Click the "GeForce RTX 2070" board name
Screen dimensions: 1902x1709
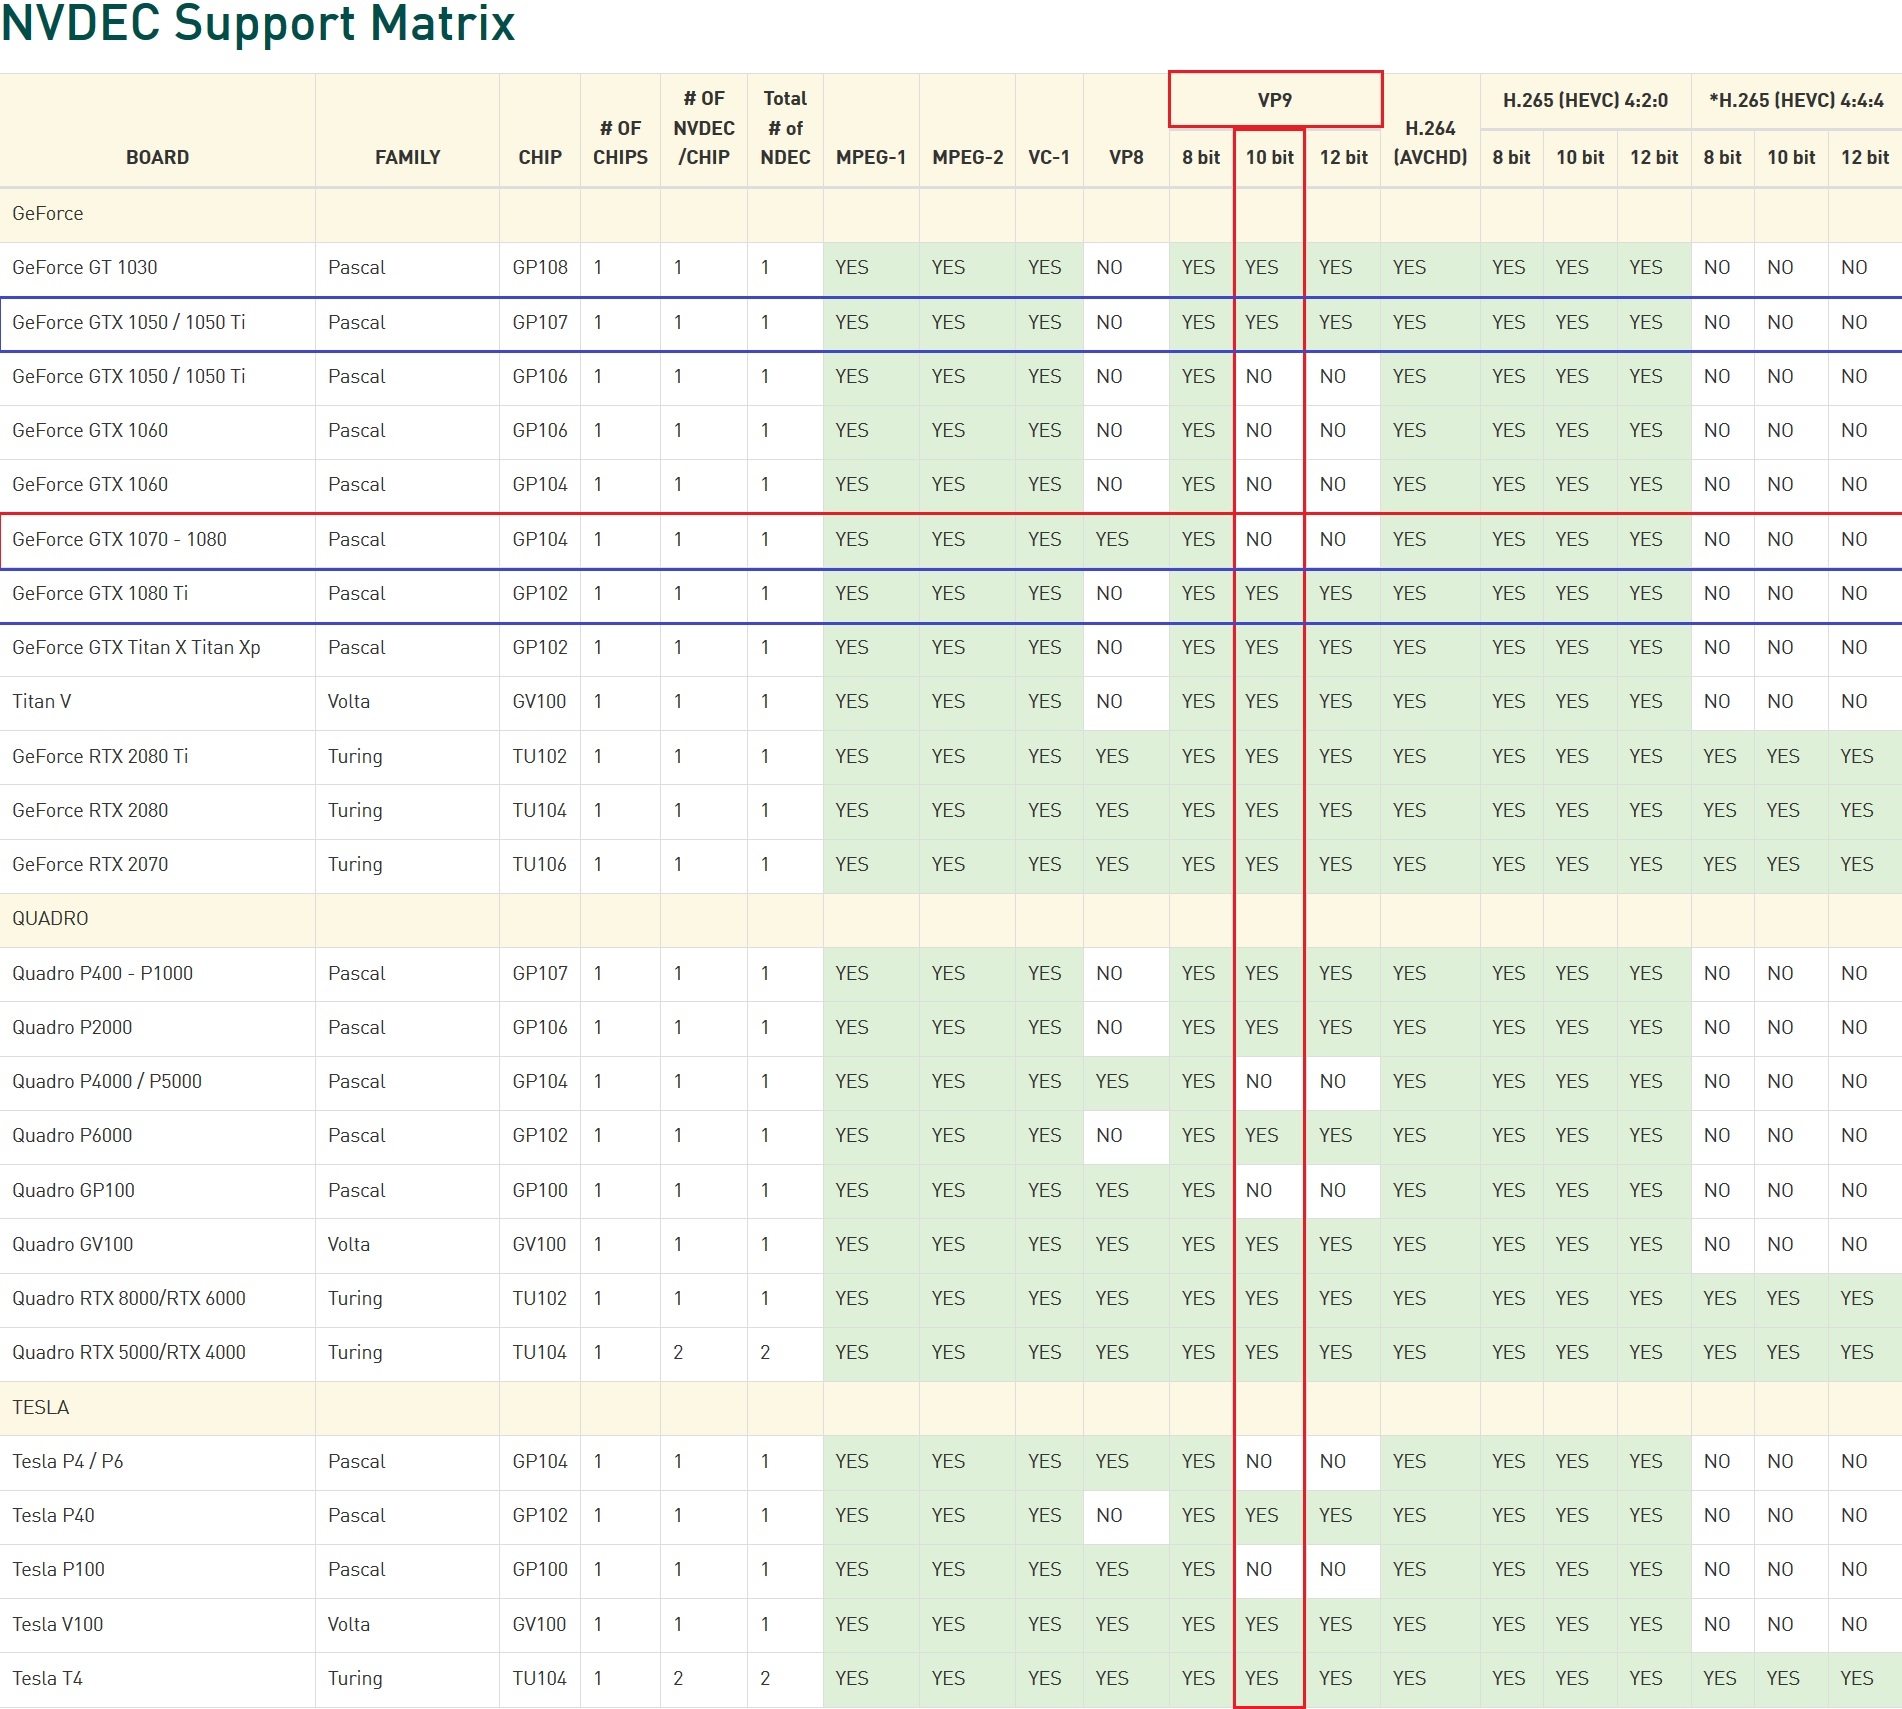tap(90, 864)
